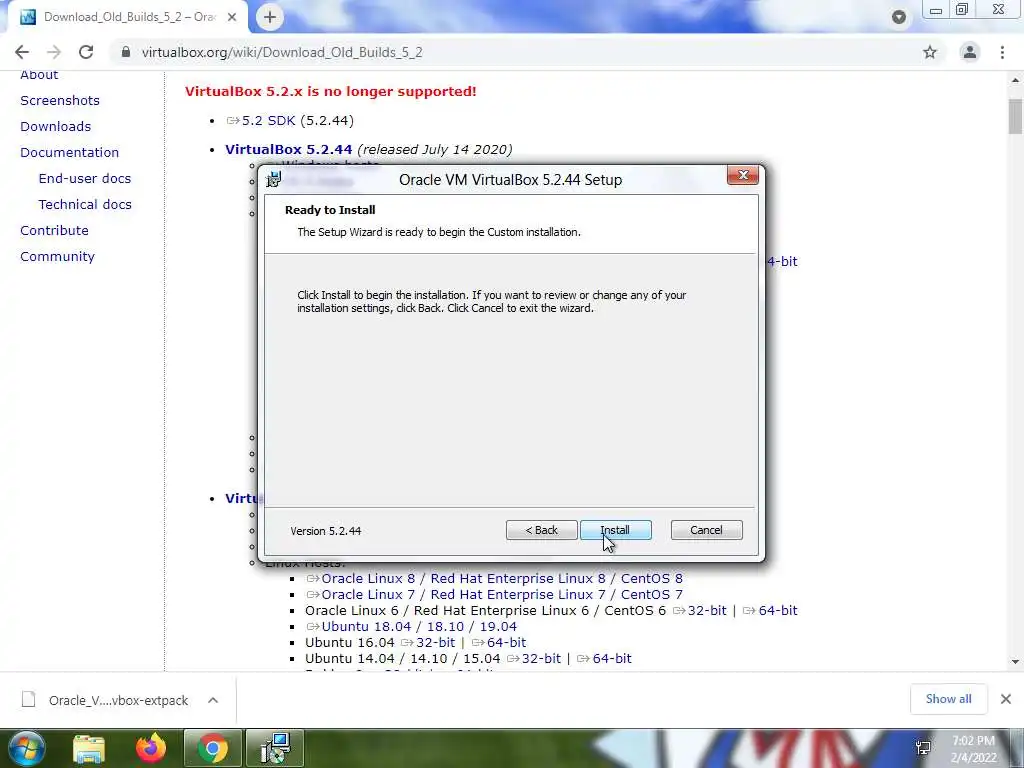Screen dimensions: 1024x768
Task: Switch to the VirtualBox installer taskbar icon
Action: (275, 748)
